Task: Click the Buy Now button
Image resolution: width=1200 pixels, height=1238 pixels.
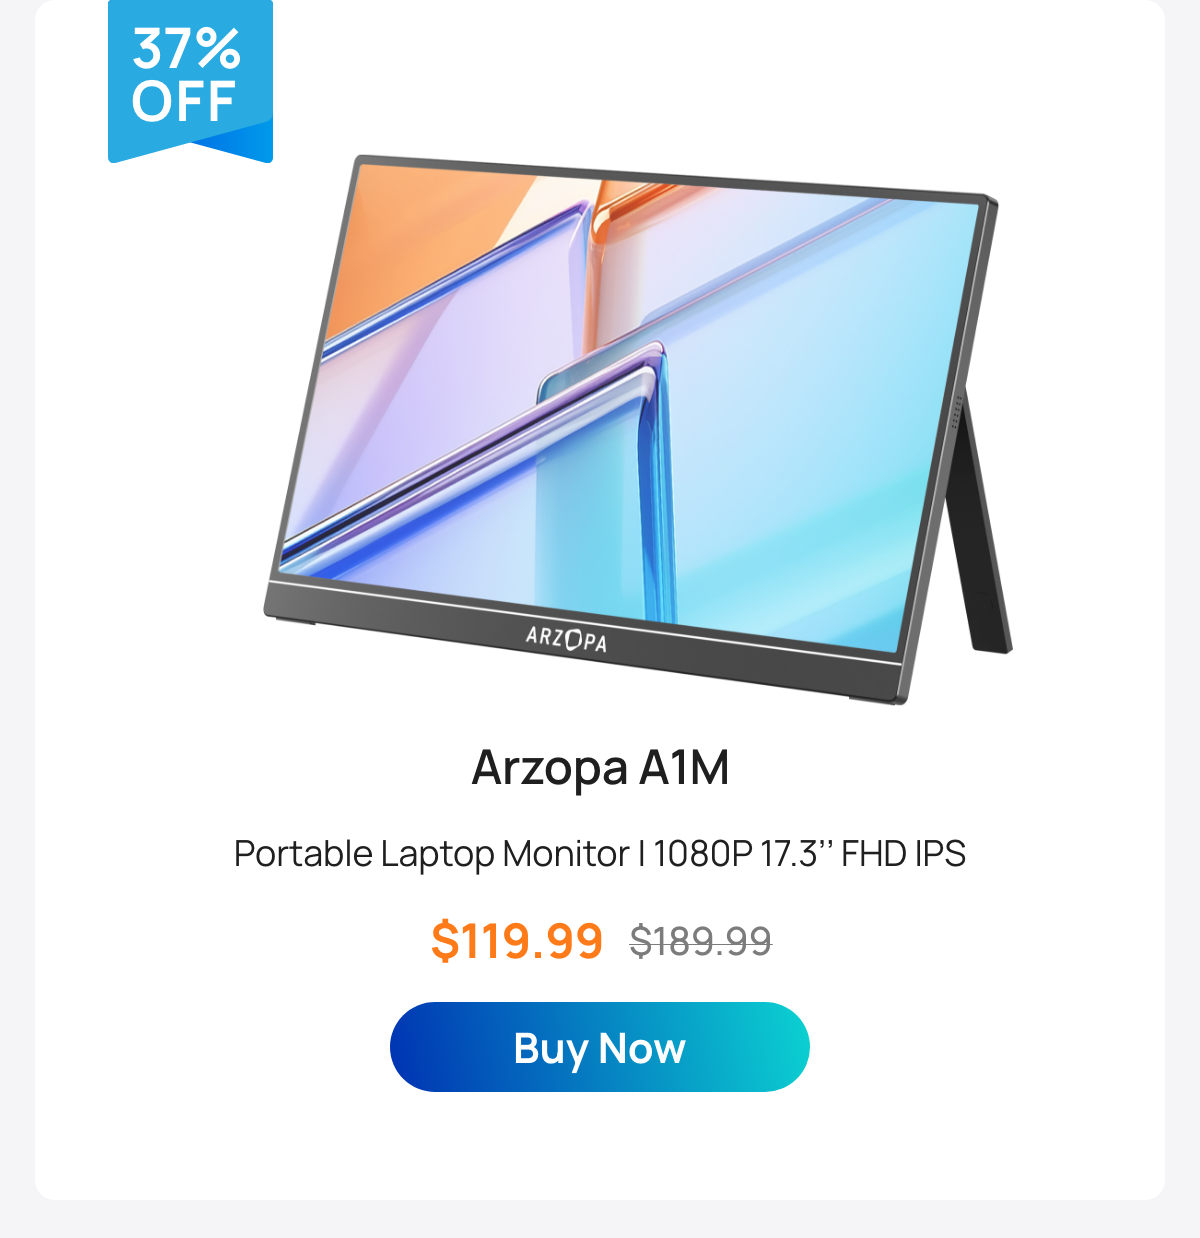Action: click(x=599, y=1047)
